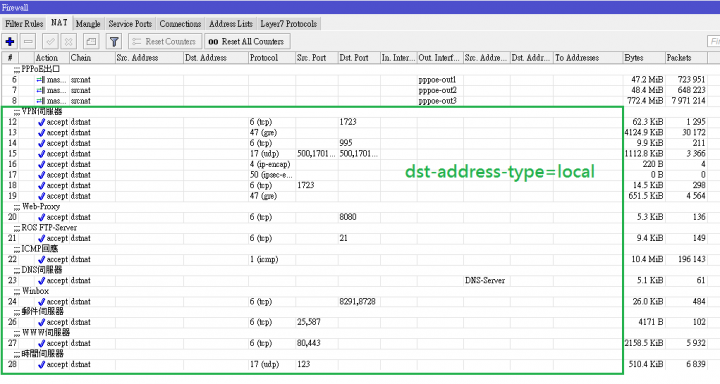Open the Filter Rules tab
This screenshot has height=384, width=720.
24,23
